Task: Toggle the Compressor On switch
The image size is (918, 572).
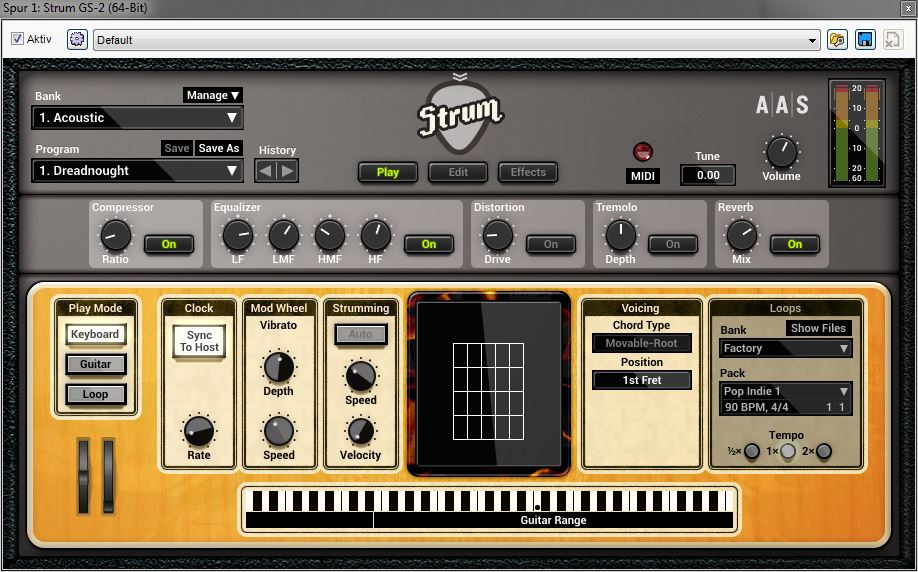Action: click(x=169, y=244)
